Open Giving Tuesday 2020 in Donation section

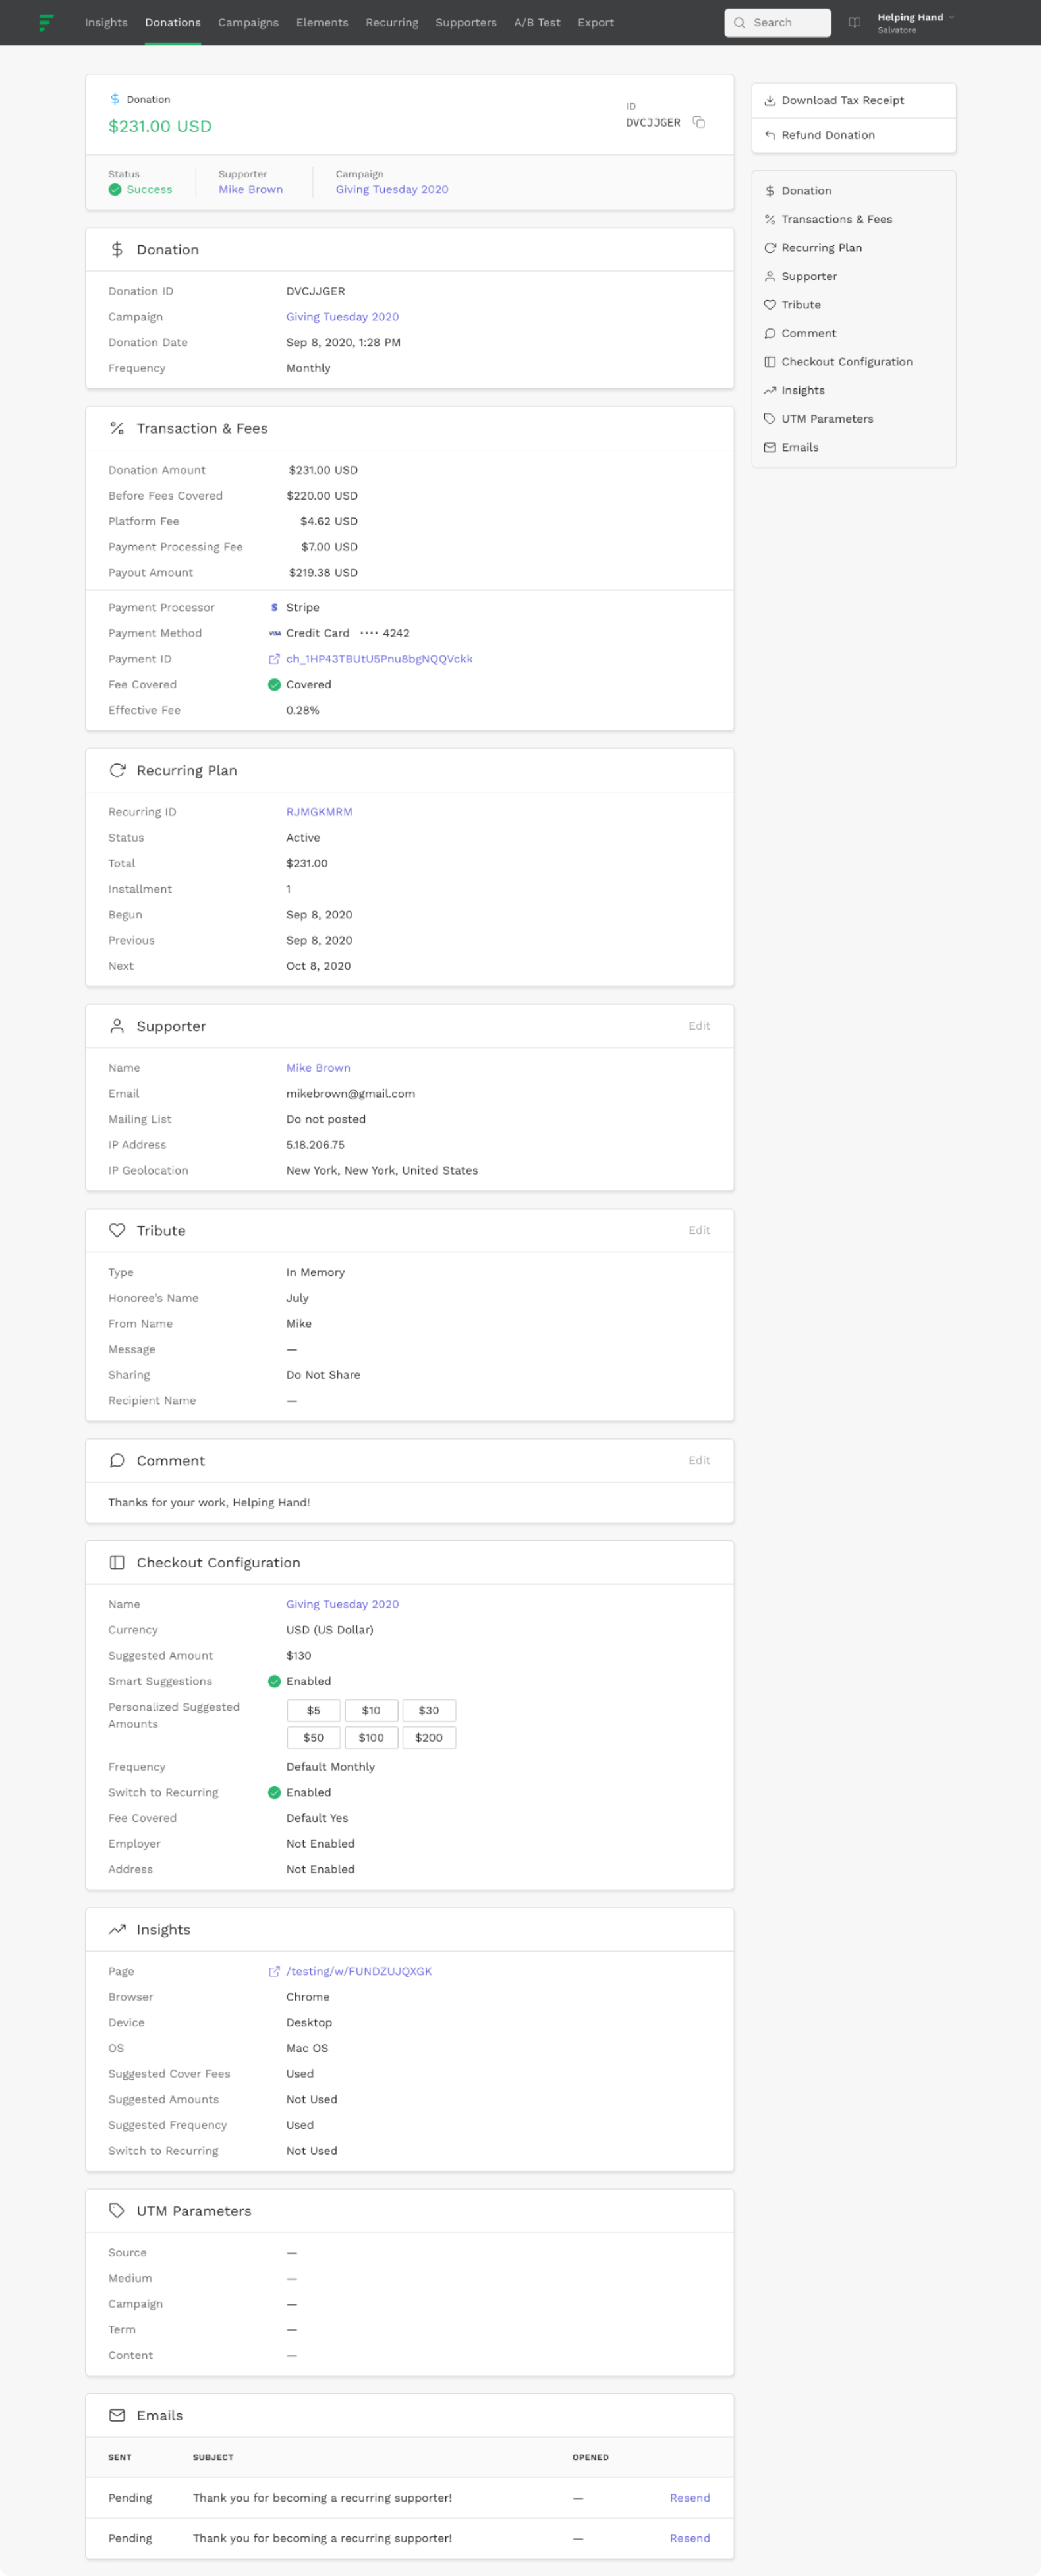342,317
